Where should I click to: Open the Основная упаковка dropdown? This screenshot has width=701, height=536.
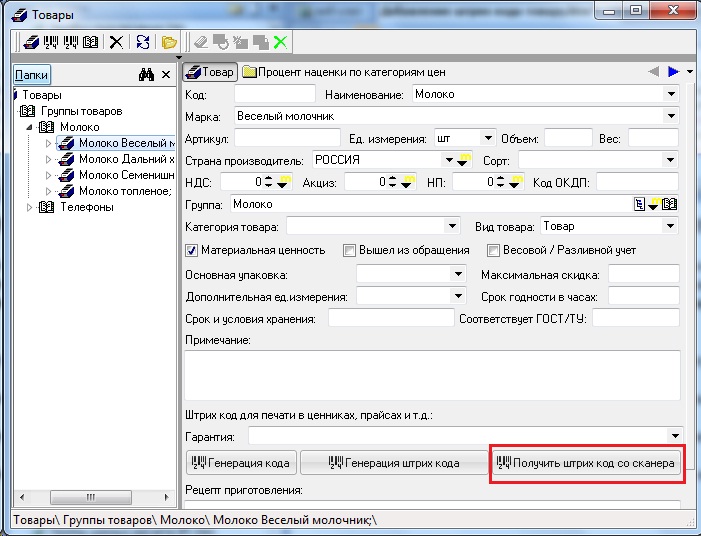(x=458, y=274)
